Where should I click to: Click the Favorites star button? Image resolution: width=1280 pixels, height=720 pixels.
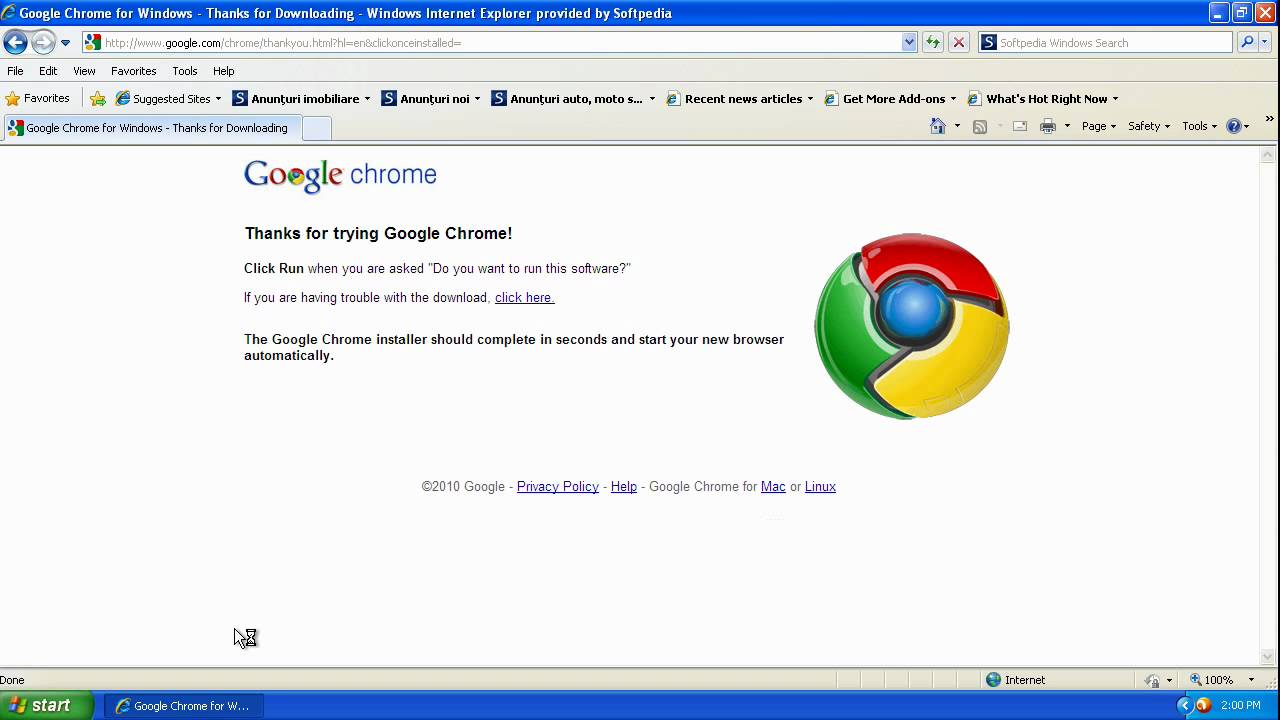tap(38, 98)
